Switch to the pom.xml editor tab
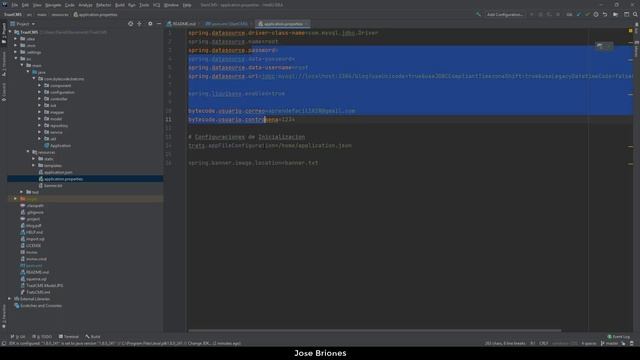 [227, 24]
